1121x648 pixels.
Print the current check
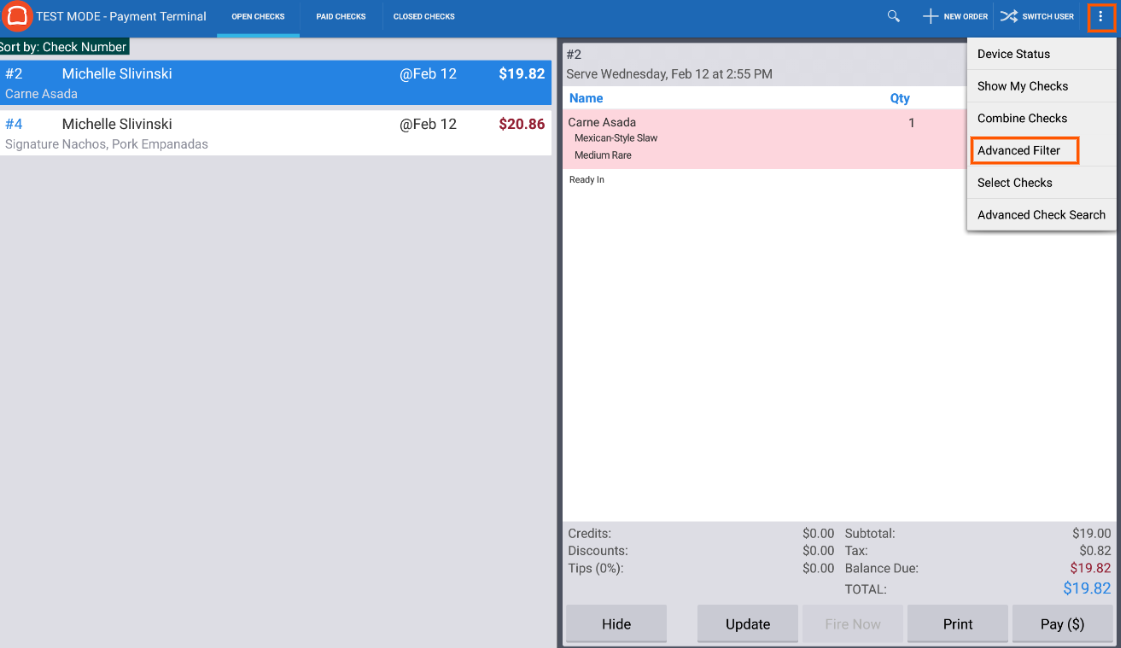point(957,623)
